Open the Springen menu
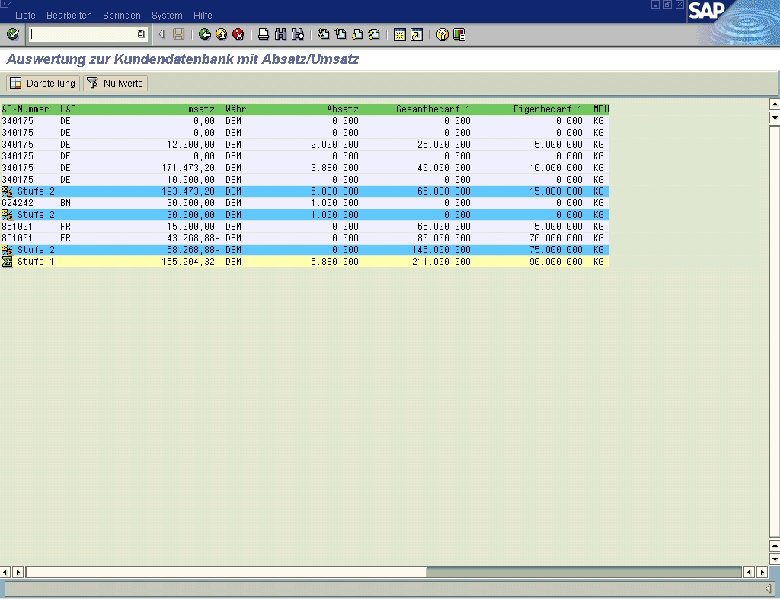 tap(122, 15)
